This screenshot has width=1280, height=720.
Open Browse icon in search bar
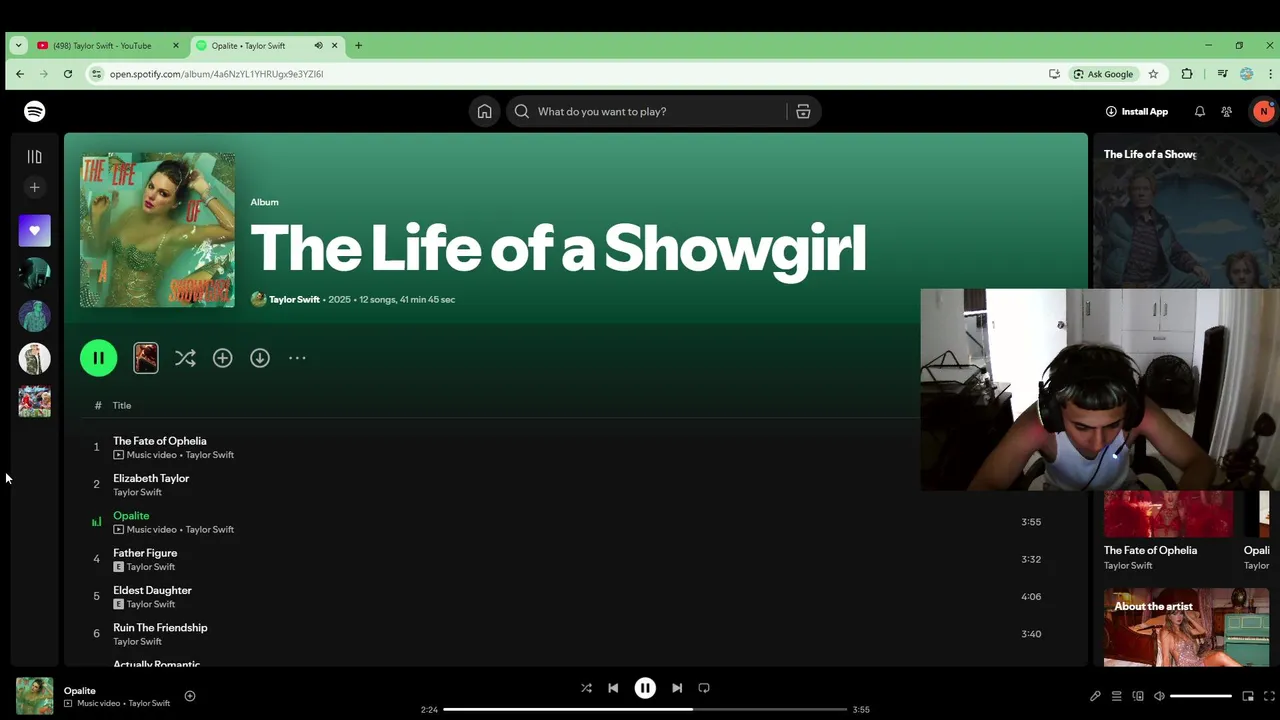pos(803,111)
